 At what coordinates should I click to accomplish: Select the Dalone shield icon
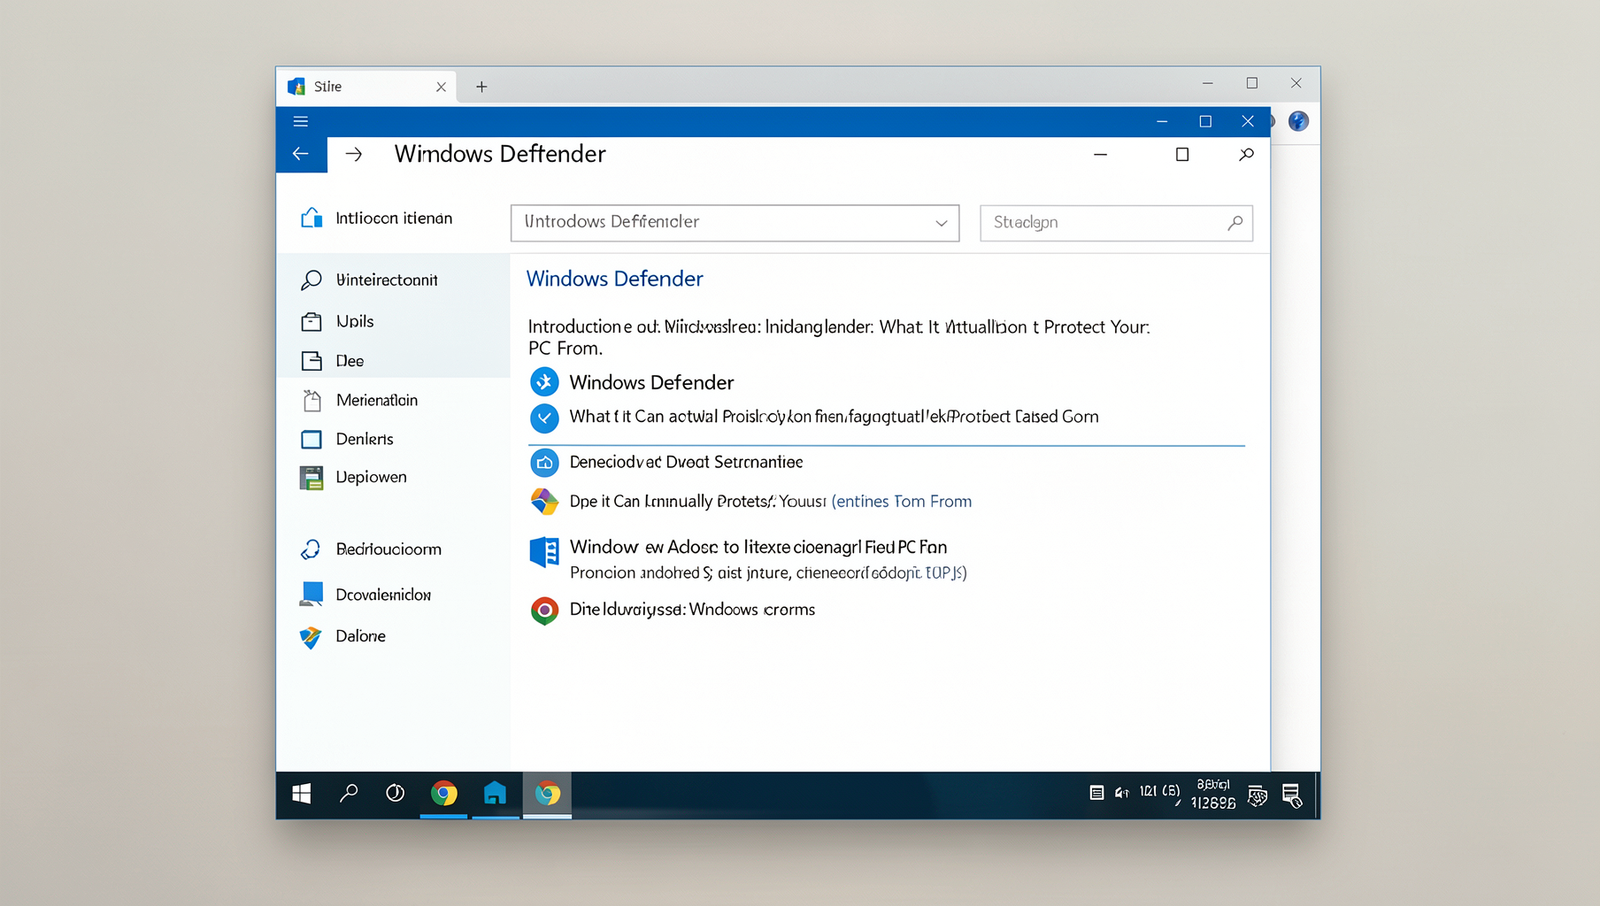click(x=311, y=637)
